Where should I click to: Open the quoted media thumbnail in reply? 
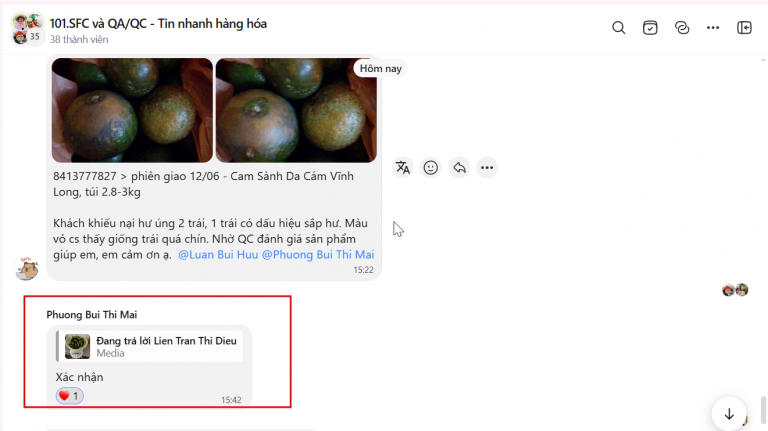(x=77, y=346)
